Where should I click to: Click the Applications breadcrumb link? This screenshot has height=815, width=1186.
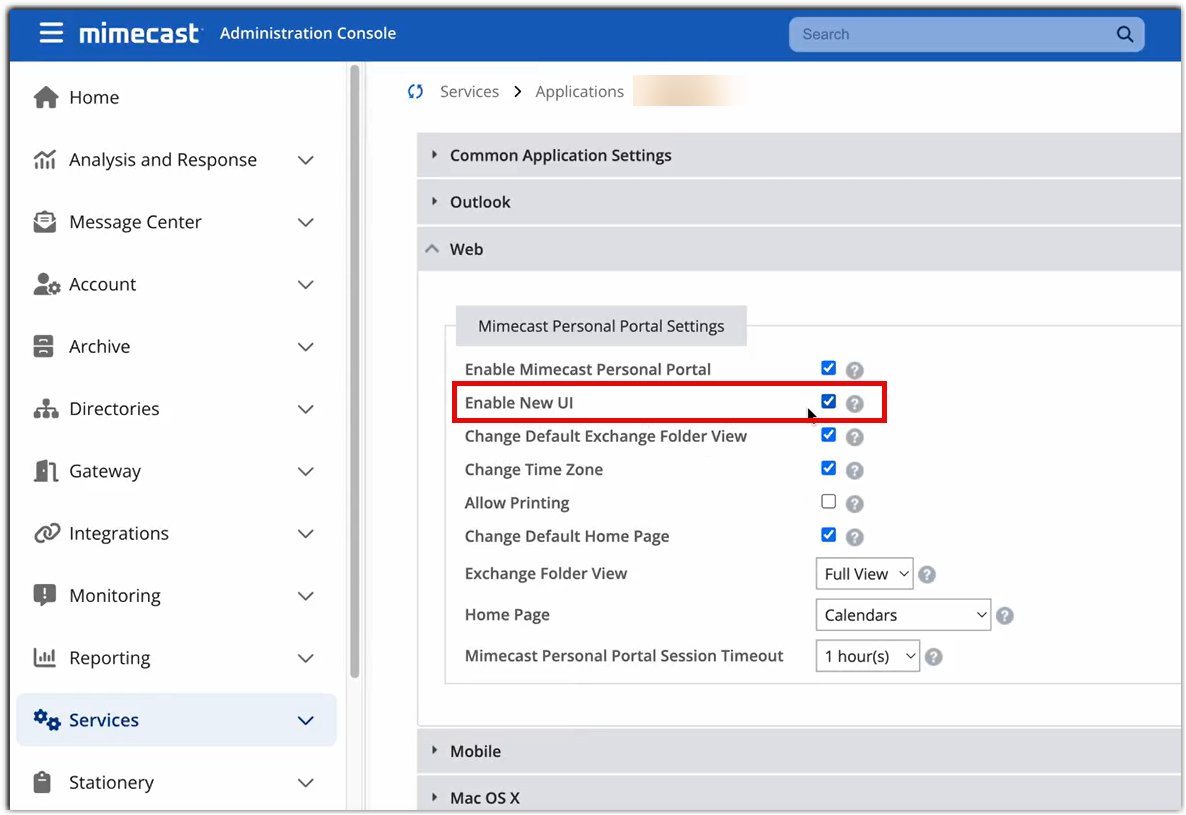point(579,92)
